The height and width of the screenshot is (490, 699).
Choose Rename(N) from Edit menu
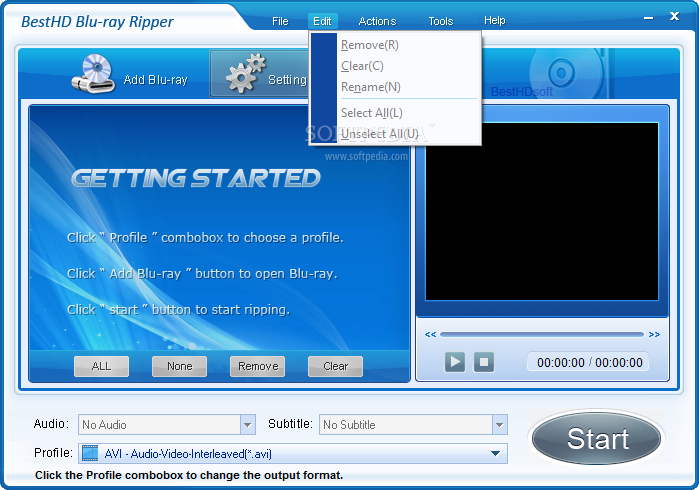click(370, 87)
